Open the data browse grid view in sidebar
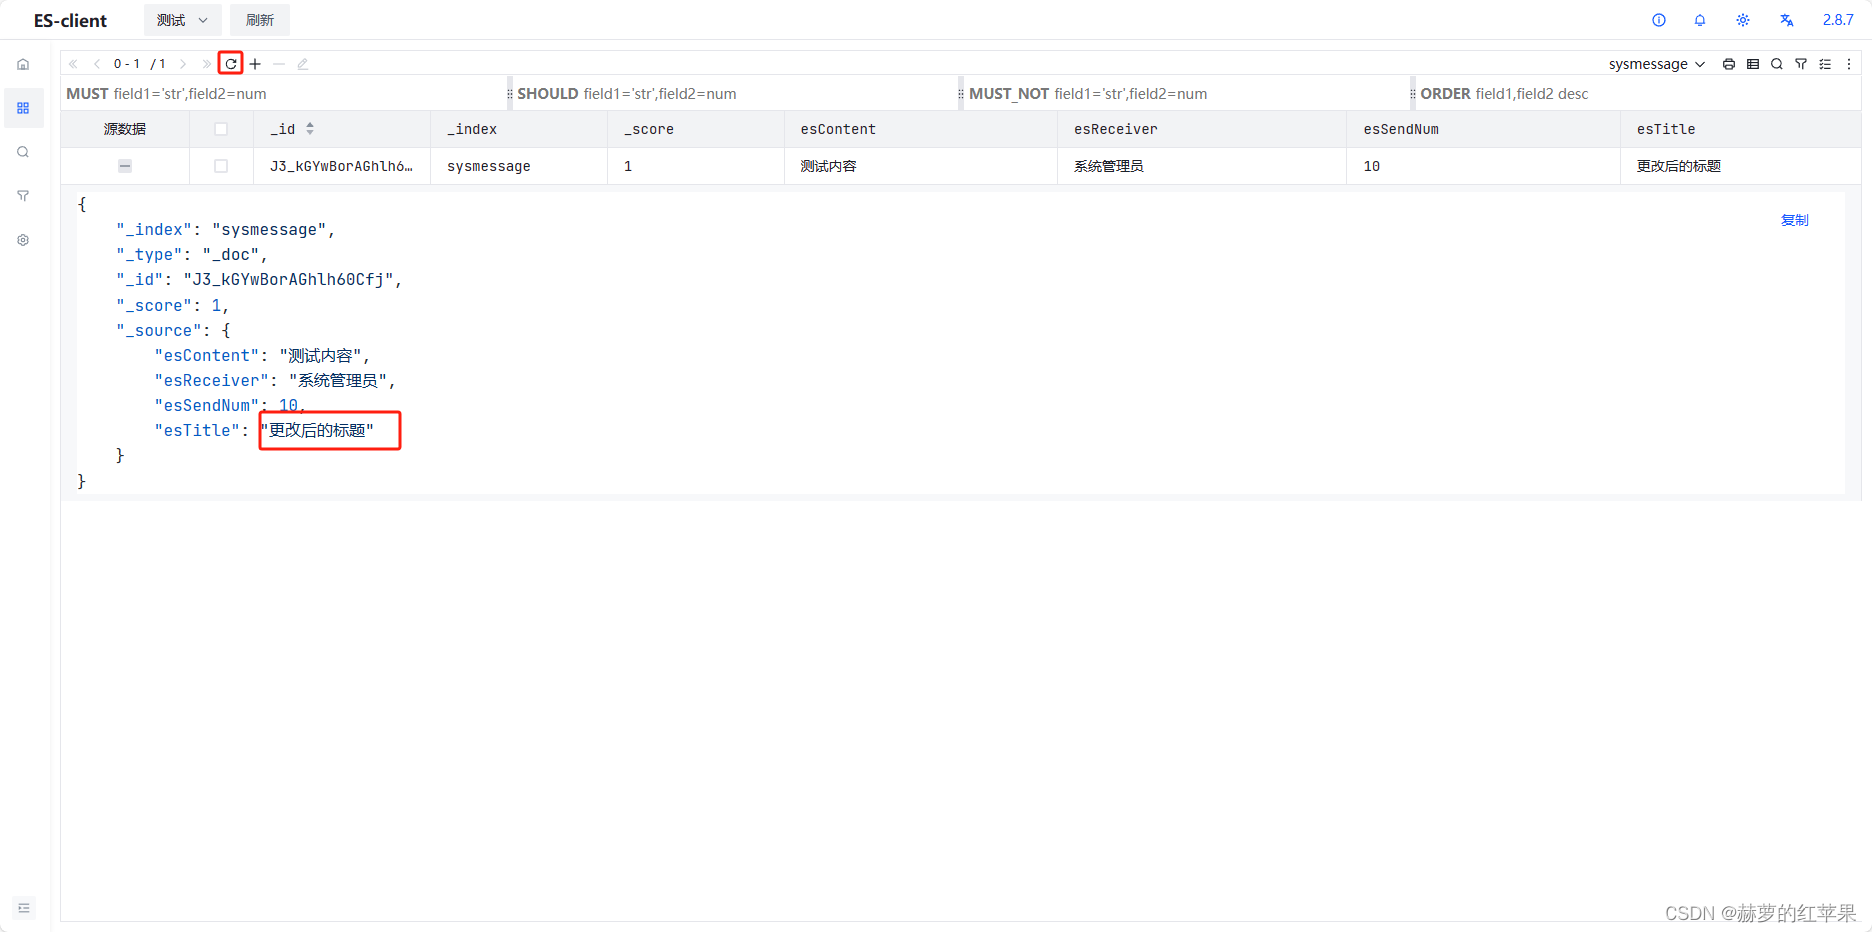 23,108
